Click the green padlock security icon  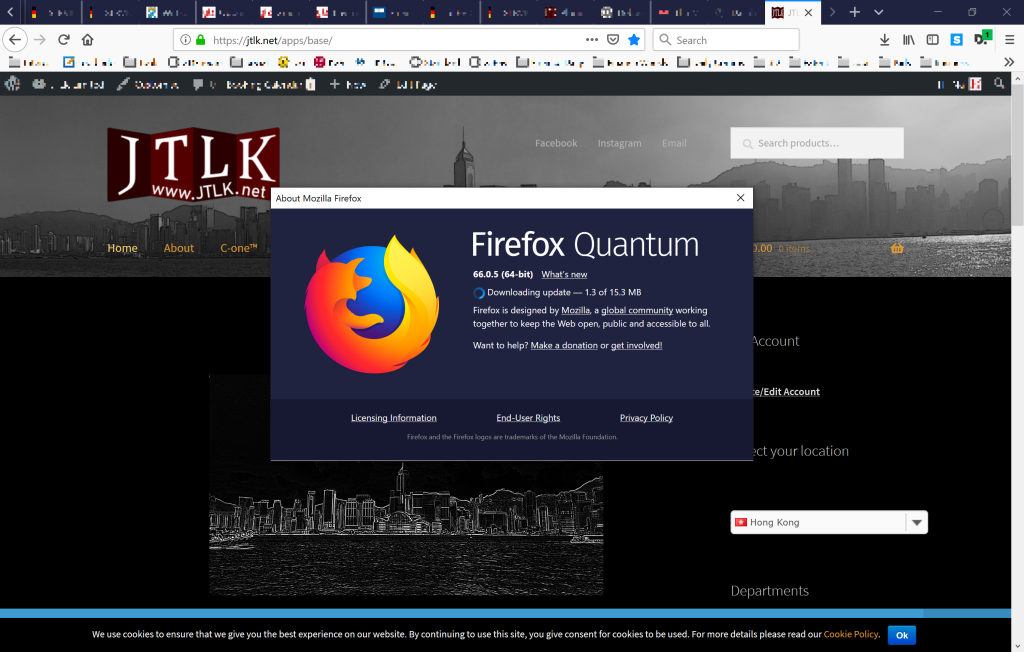pyautogui.click(x=200, y=40)
